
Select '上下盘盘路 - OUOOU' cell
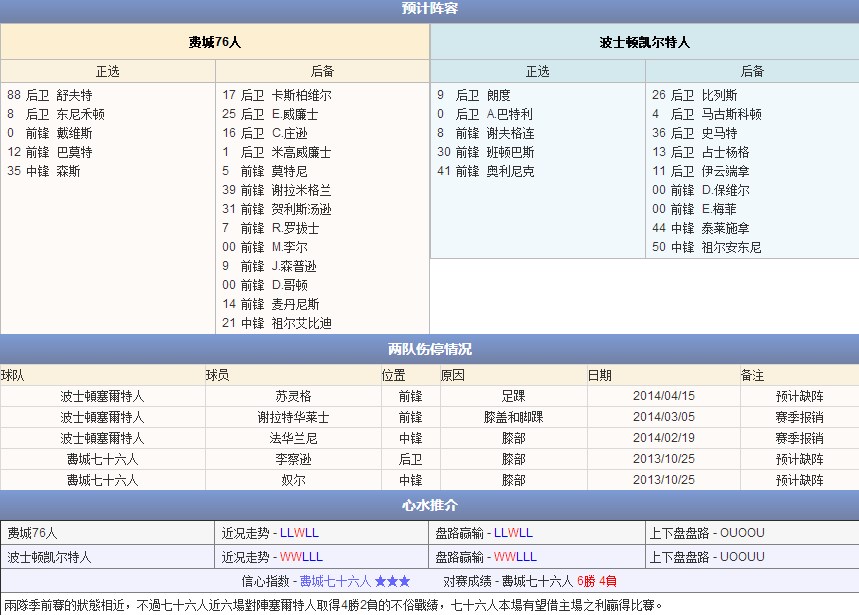pos(707,533)
